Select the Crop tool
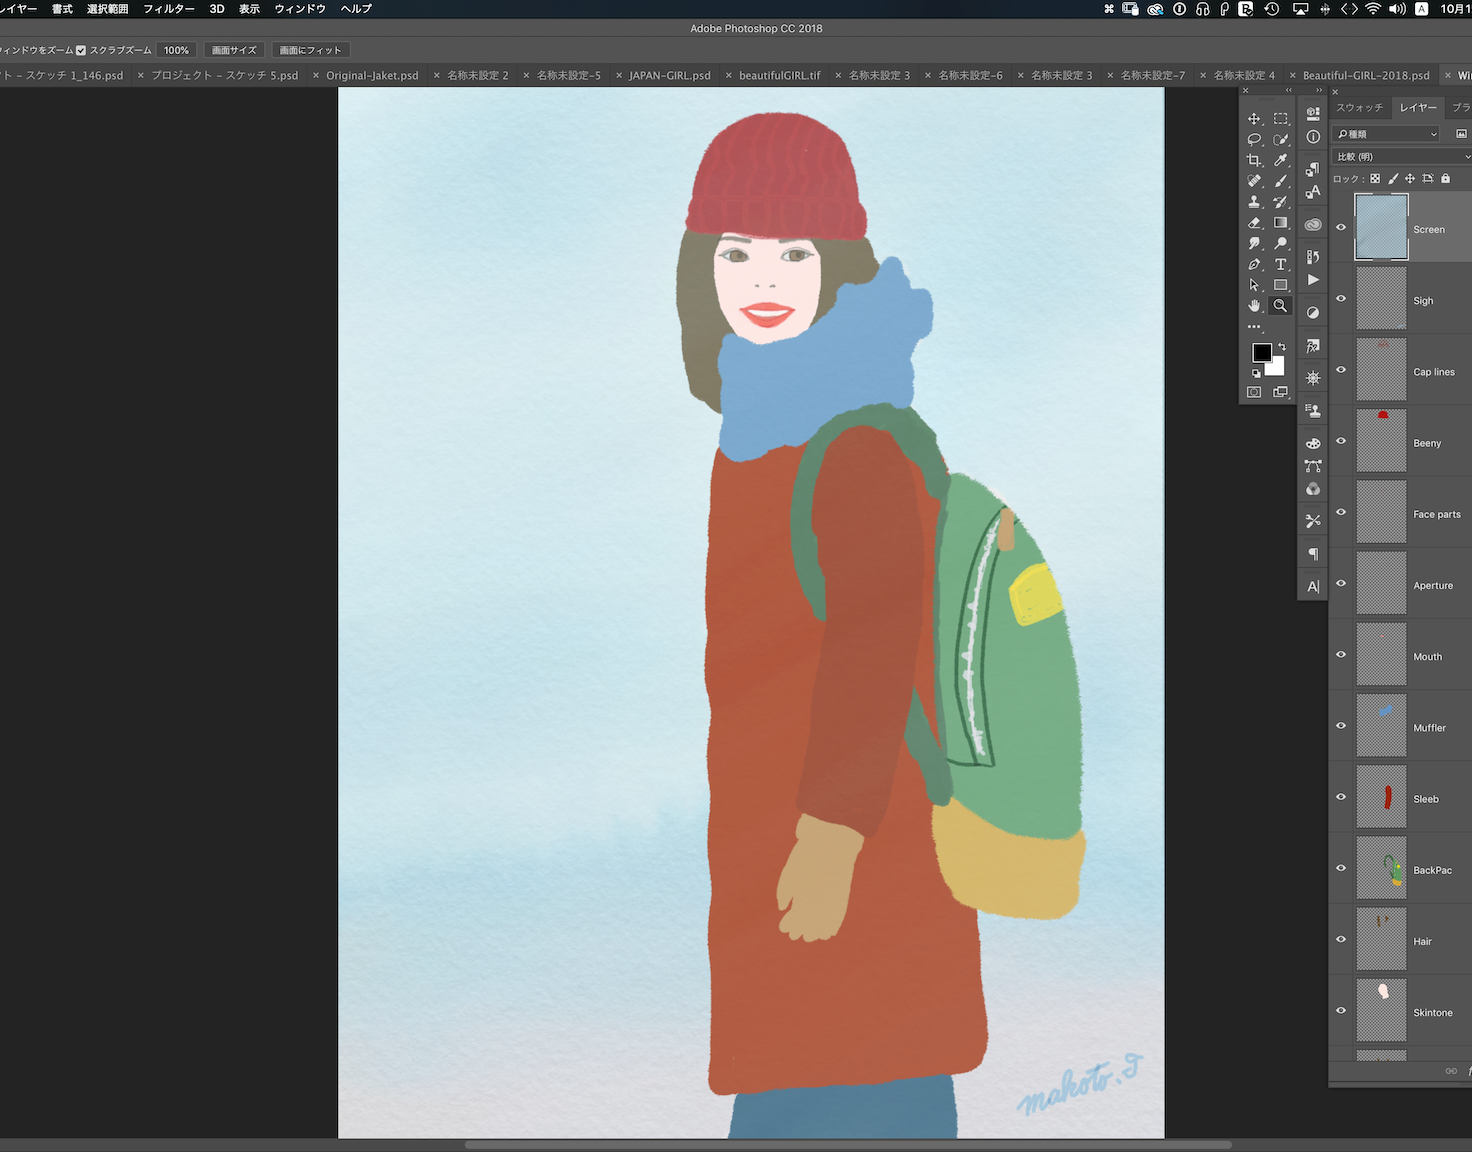This screenshot has height=1152, width=1472. pos(1254,160)
